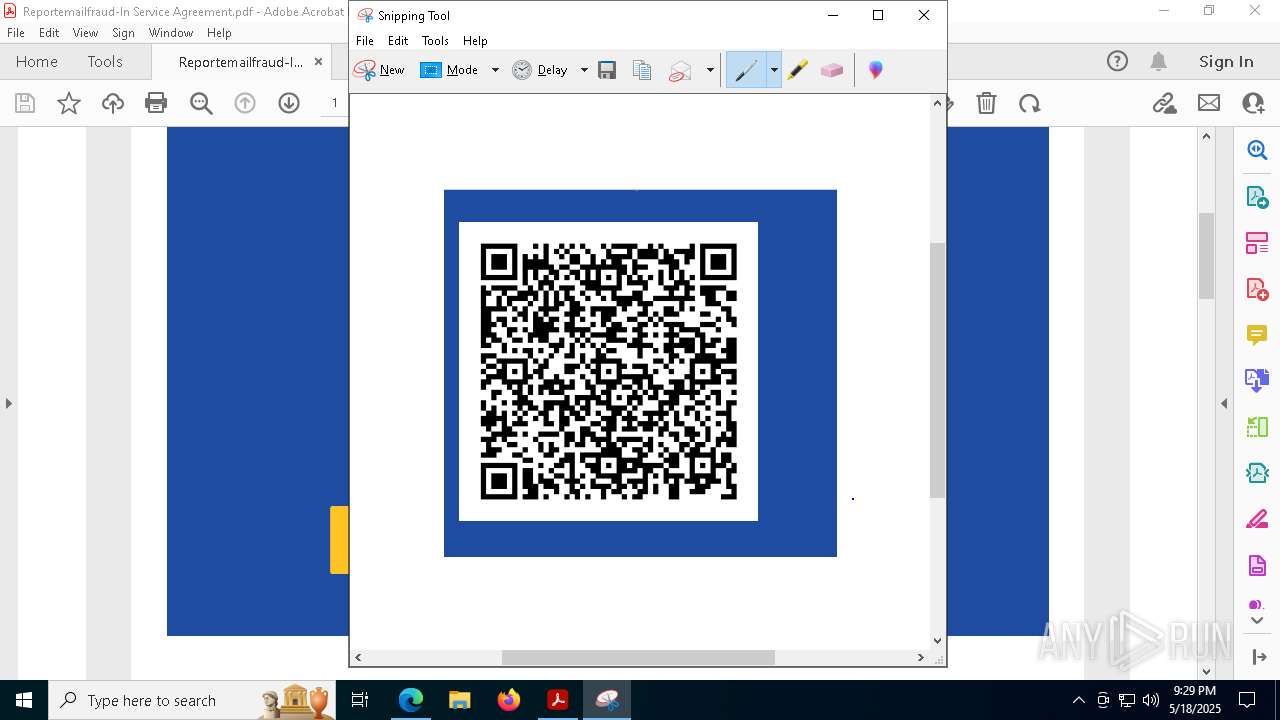
Task: Send the snip via email icon
Action: [x=681, y=70]
